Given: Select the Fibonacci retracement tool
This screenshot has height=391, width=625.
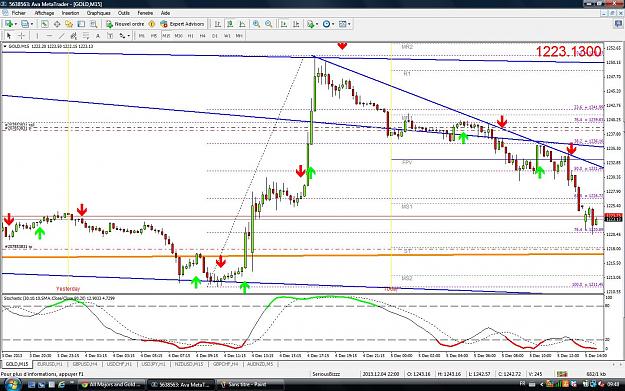Looking at the screenshot, I should 86,36.
